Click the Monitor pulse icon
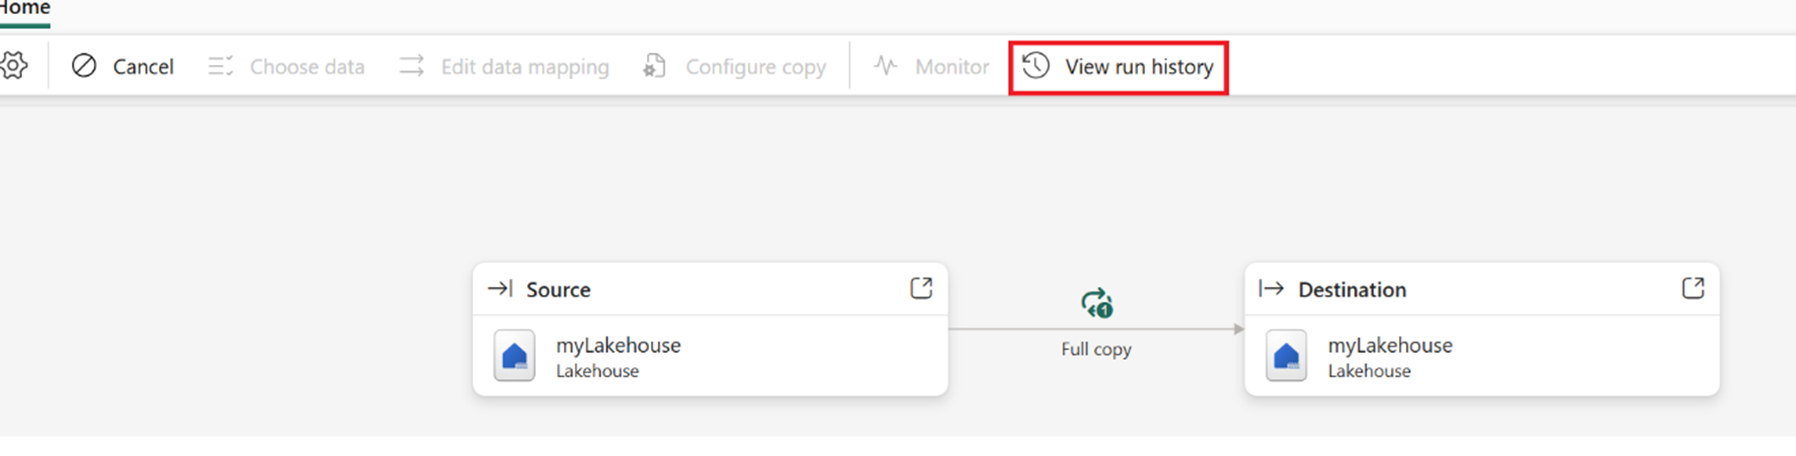The width and height of the screenshot is (1796, 456). tap(886, 66)
